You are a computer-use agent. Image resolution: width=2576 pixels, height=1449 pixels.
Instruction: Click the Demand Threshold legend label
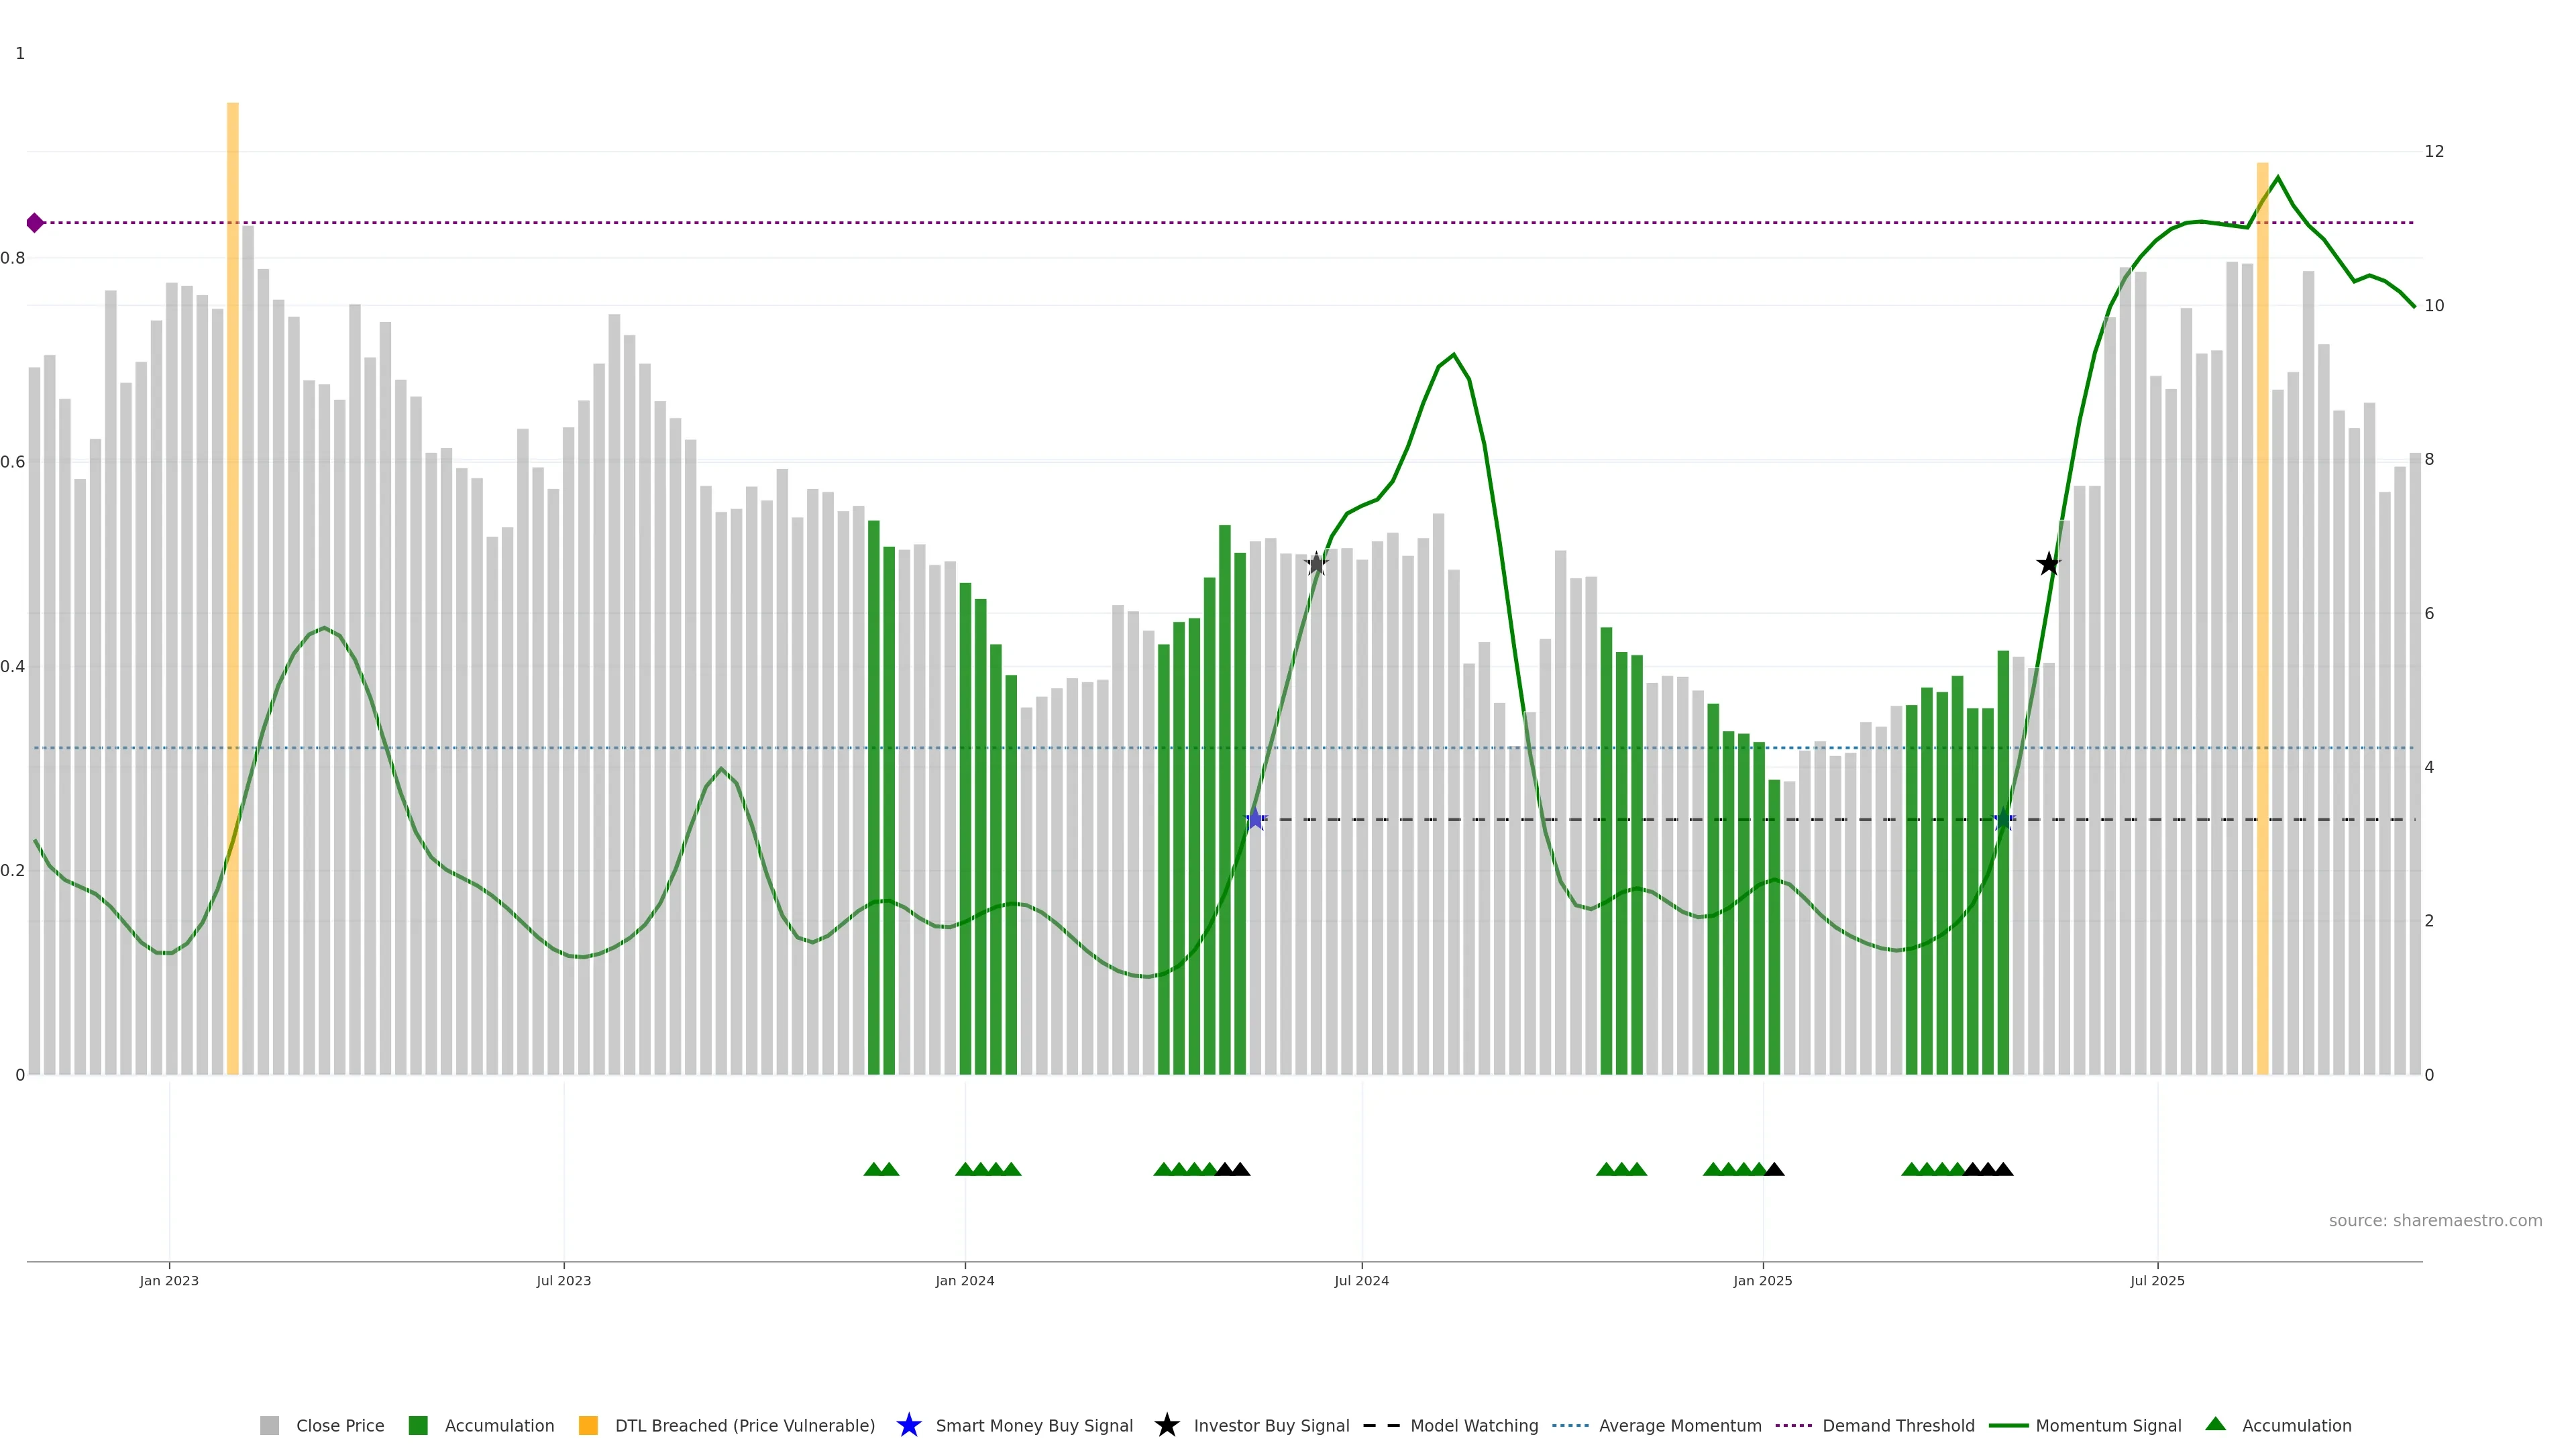pyautogui.click(x=1898, y=1425)
